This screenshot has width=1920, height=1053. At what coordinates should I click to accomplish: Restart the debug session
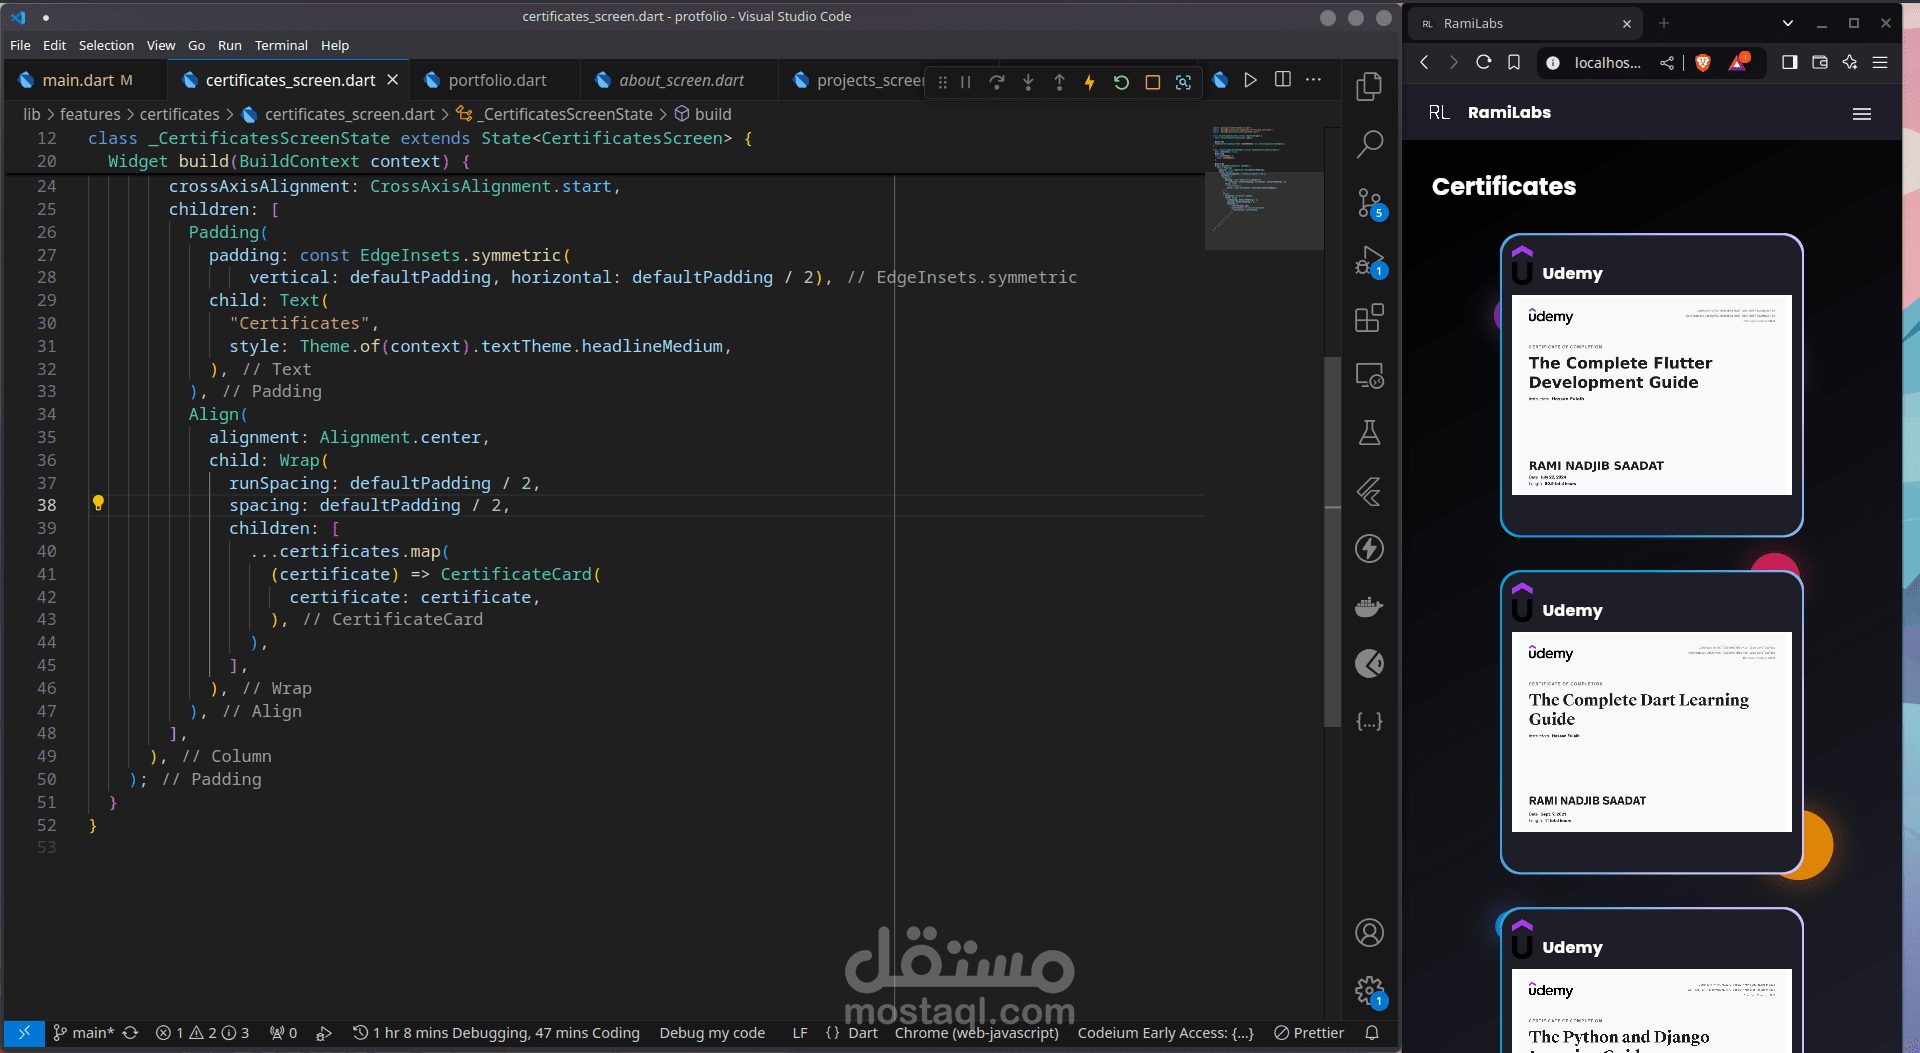click(1121, 82)
